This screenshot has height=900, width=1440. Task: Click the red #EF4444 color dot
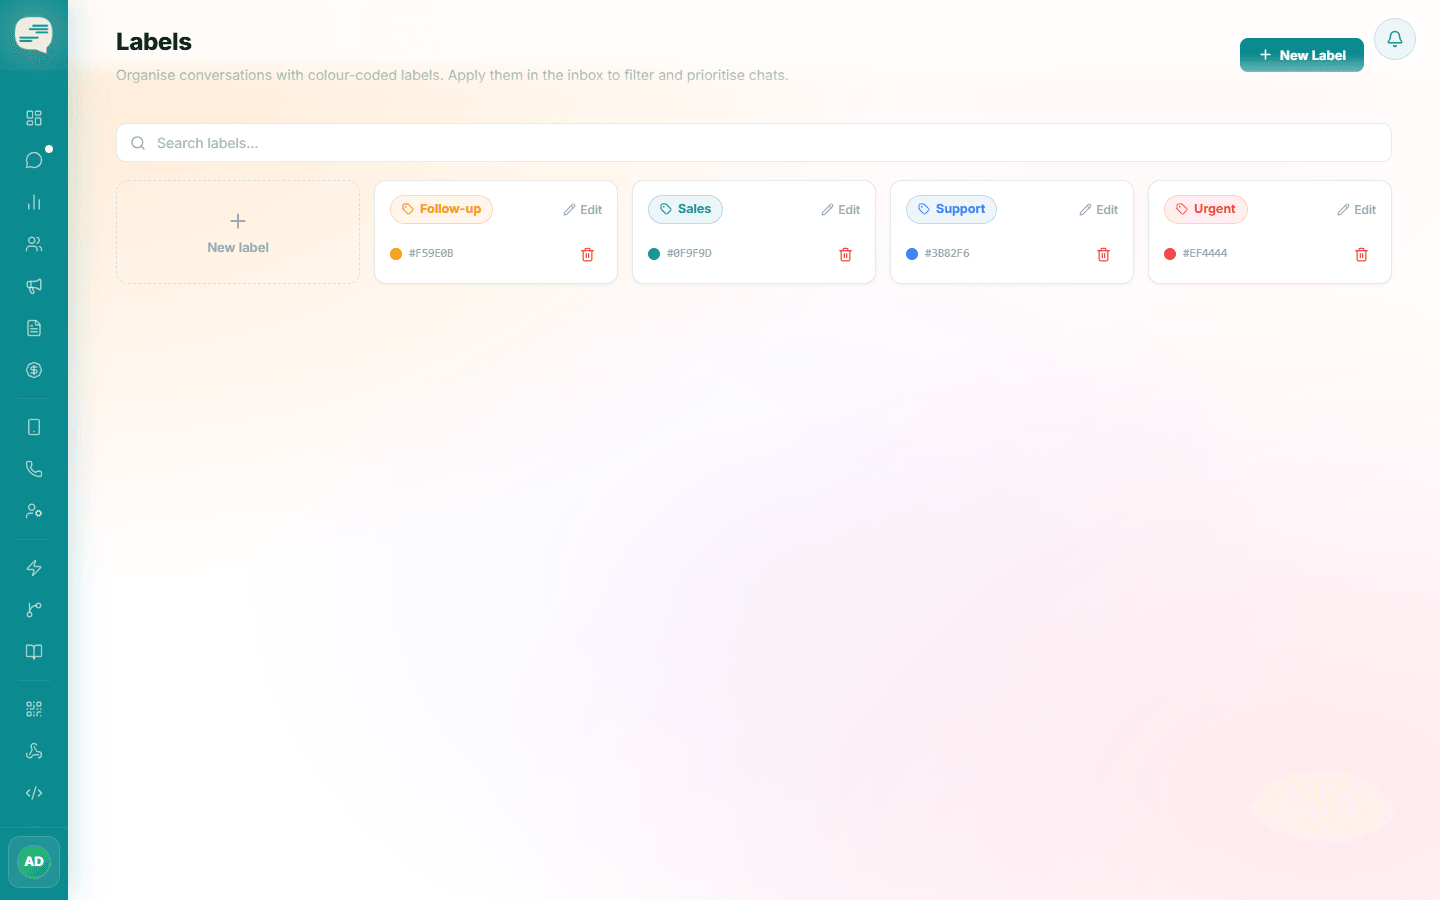1170,254
